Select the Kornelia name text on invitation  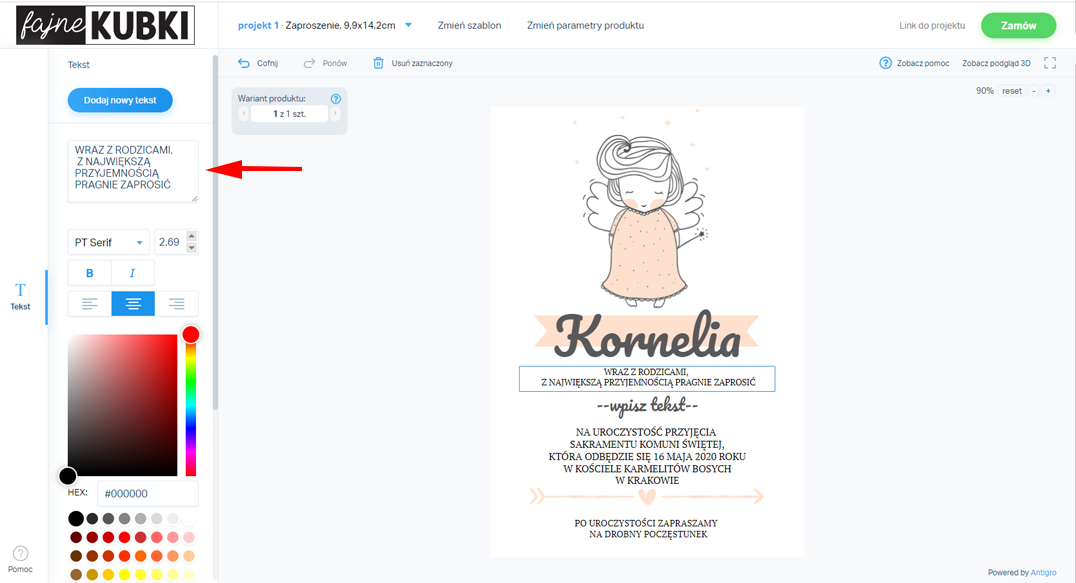coord(646,336)
